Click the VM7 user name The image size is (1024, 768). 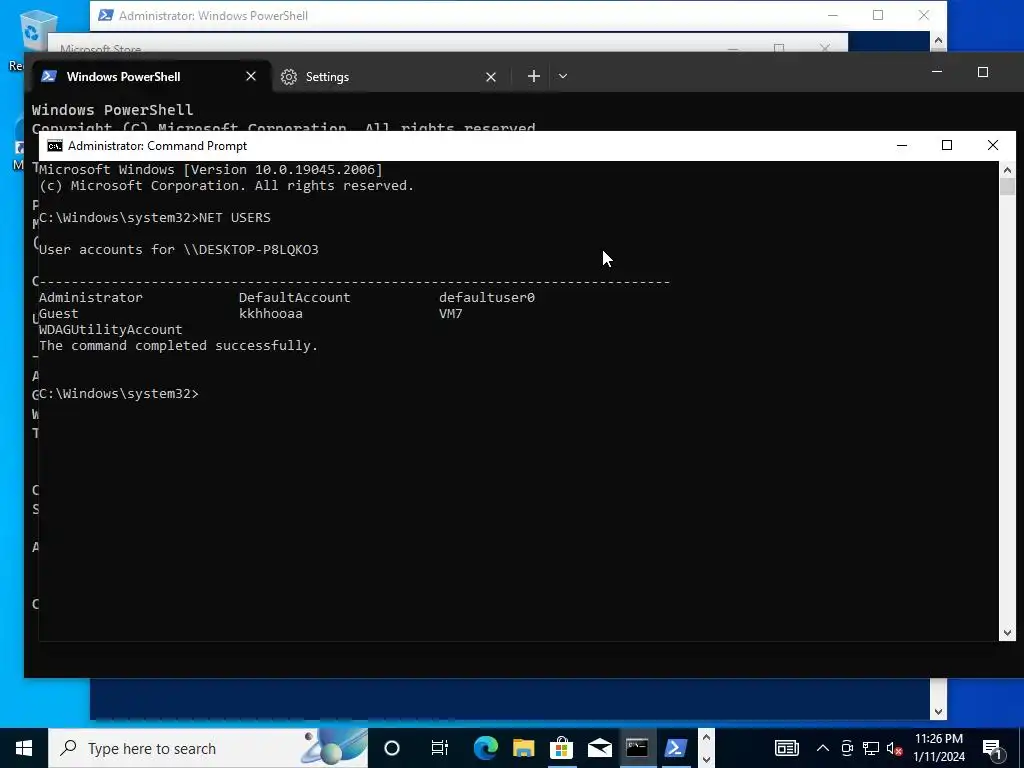(x=451, y=313)
